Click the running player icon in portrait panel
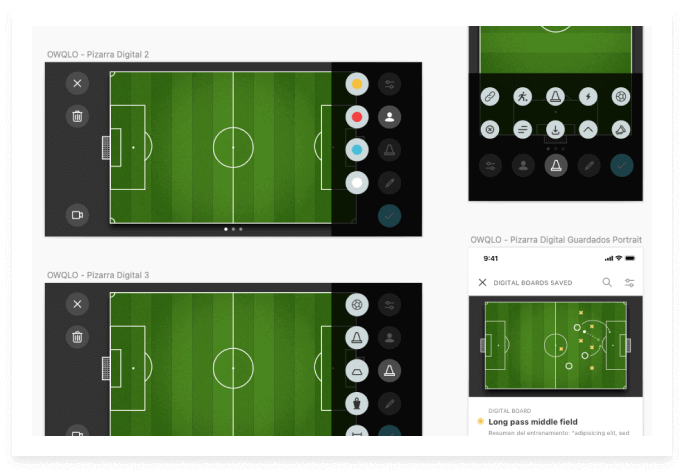The width and height of the screenshot is (684, 474). pos(523,96)
